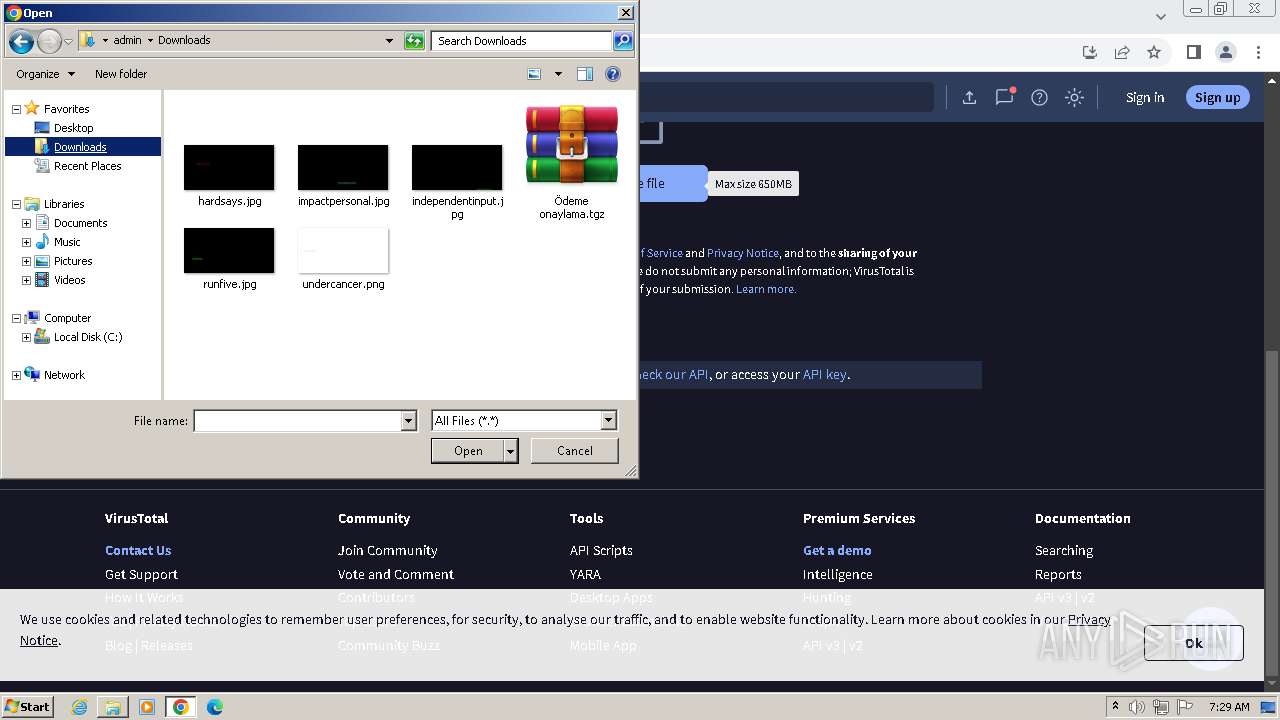Open File Explorer from the taskbar

click(113, 707)
